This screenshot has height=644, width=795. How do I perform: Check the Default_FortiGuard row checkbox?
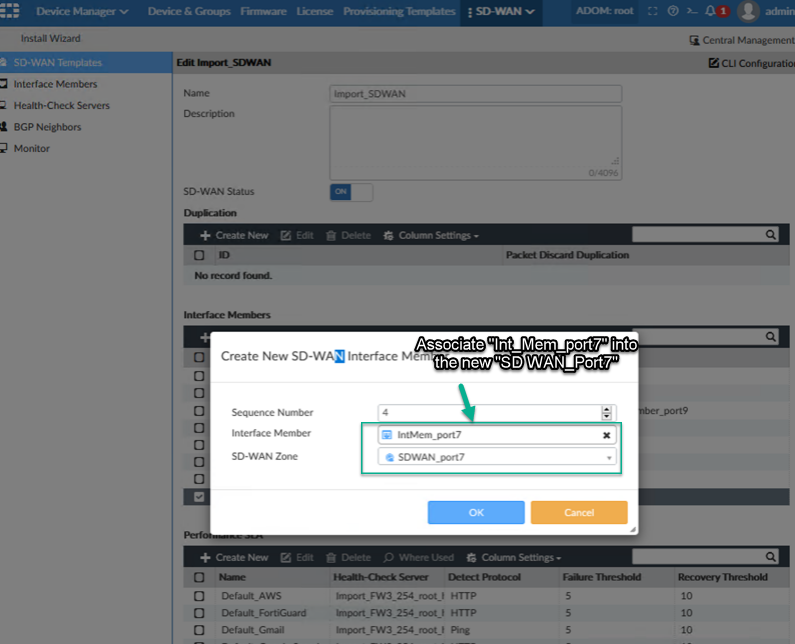[199, 613]
